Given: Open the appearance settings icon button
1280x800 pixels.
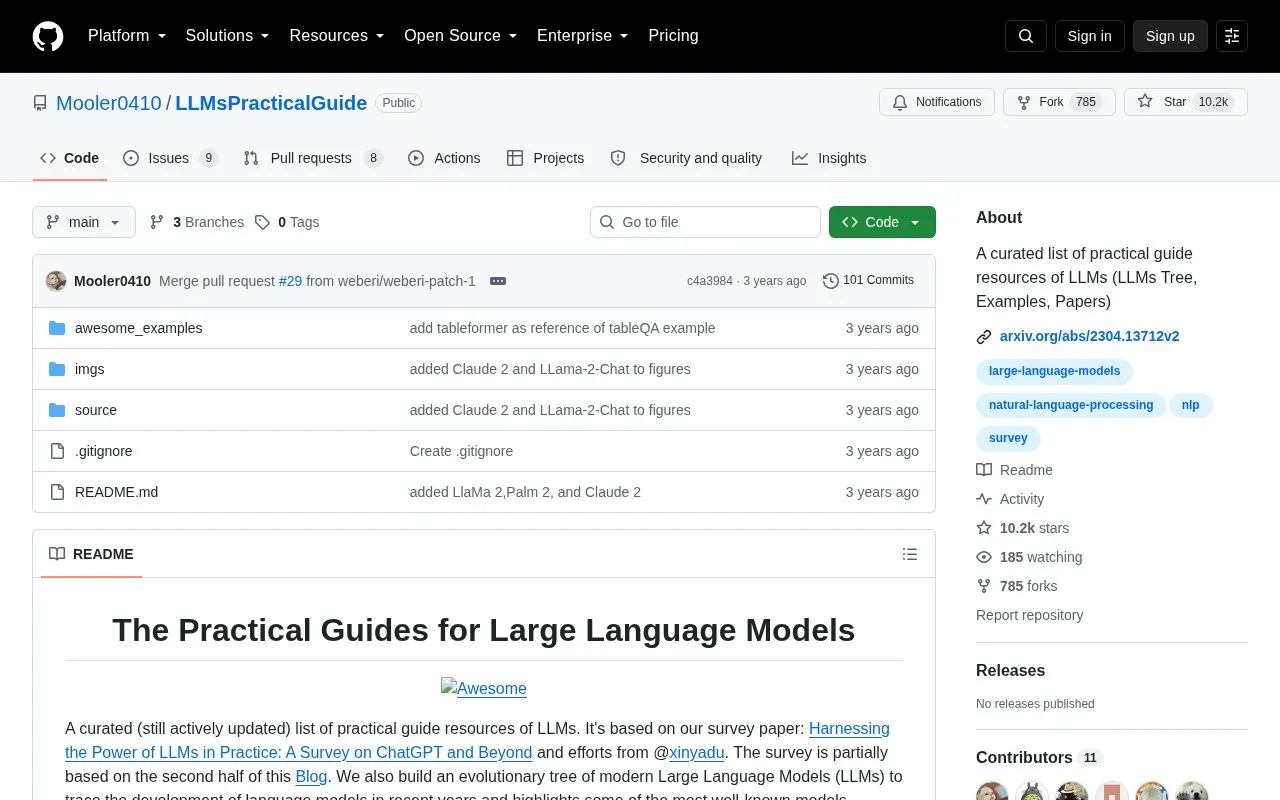Looking at the screenshot, I should point(1232,36).
